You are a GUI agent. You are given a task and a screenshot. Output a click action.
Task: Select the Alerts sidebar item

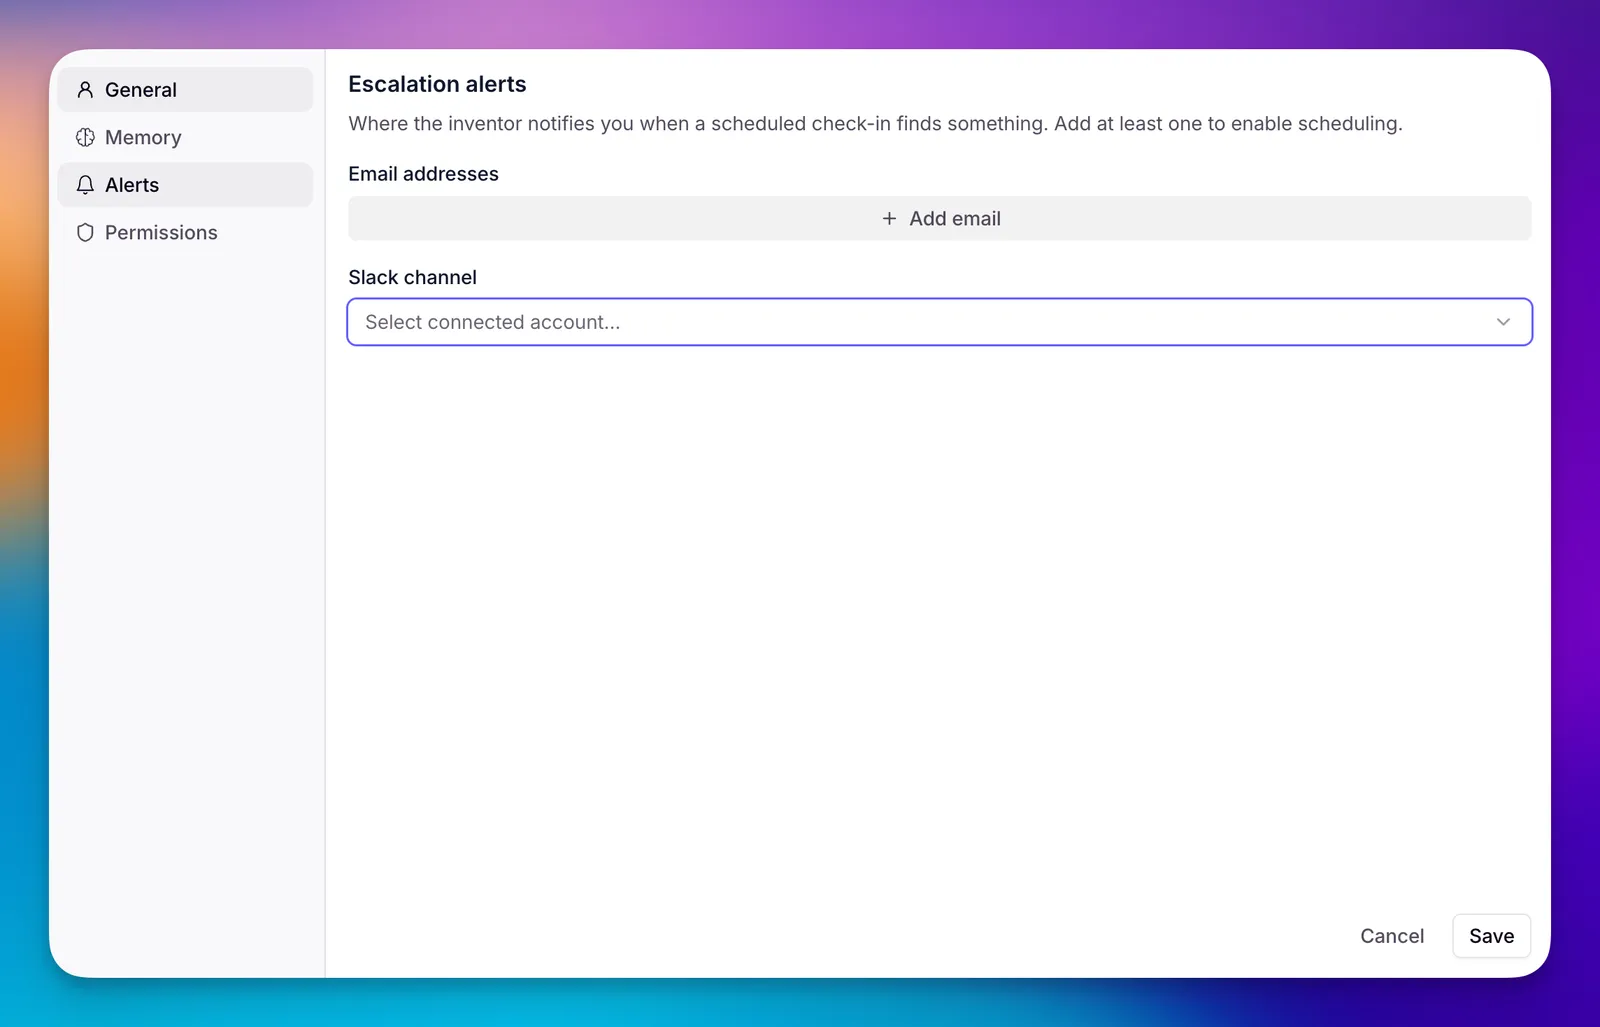pos(185,185)
